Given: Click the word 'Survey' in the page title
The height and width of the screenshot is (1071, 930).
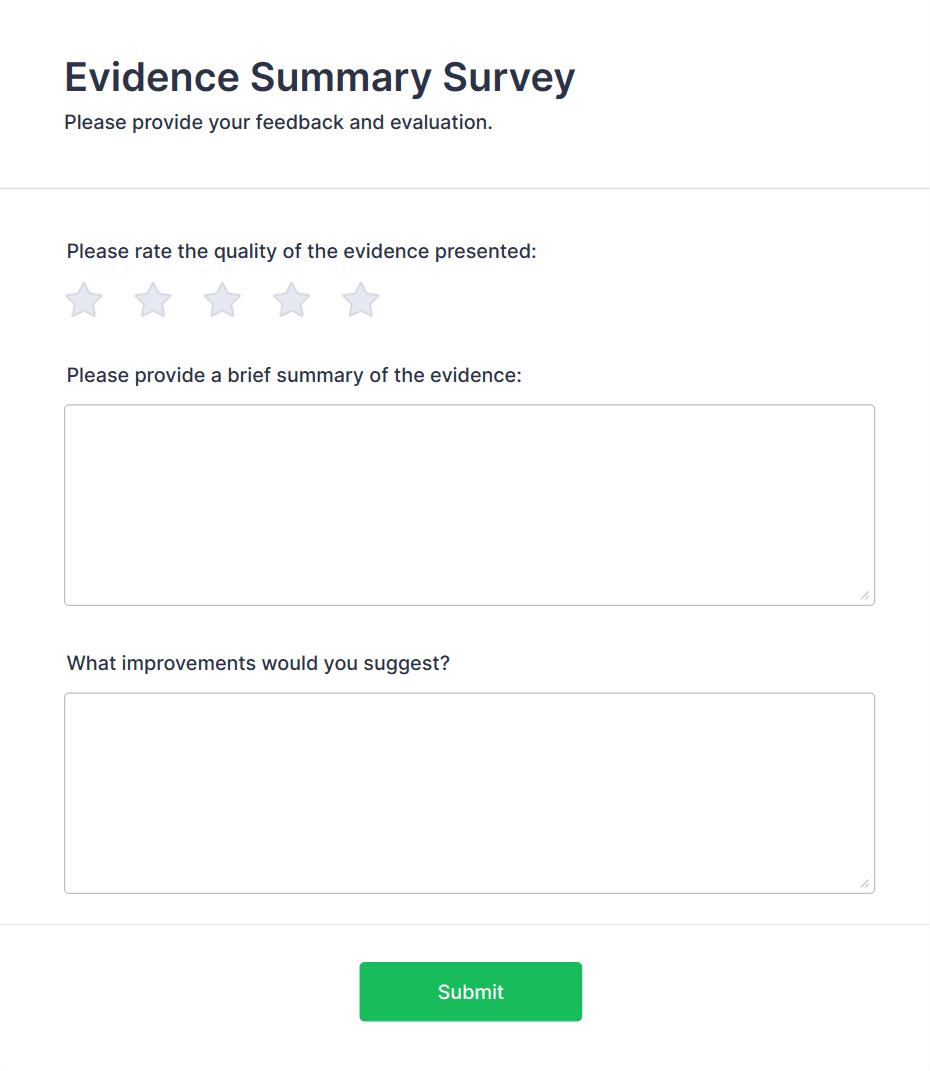Looking at the screenshot, I should pyautogui.click(x=510, y=77).
